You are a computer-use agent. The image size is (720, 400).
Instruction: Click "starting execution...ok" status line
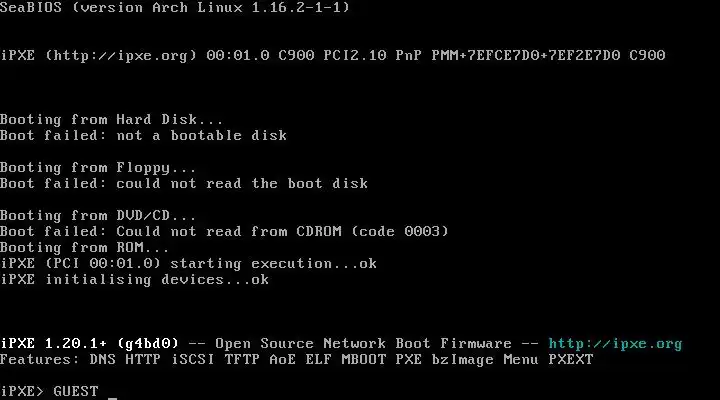274,264
